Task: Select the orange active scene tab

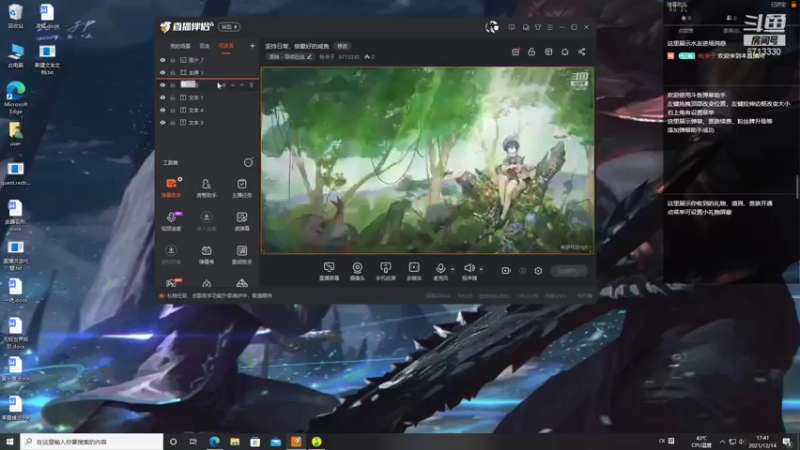Action: (x=226, y=46)
